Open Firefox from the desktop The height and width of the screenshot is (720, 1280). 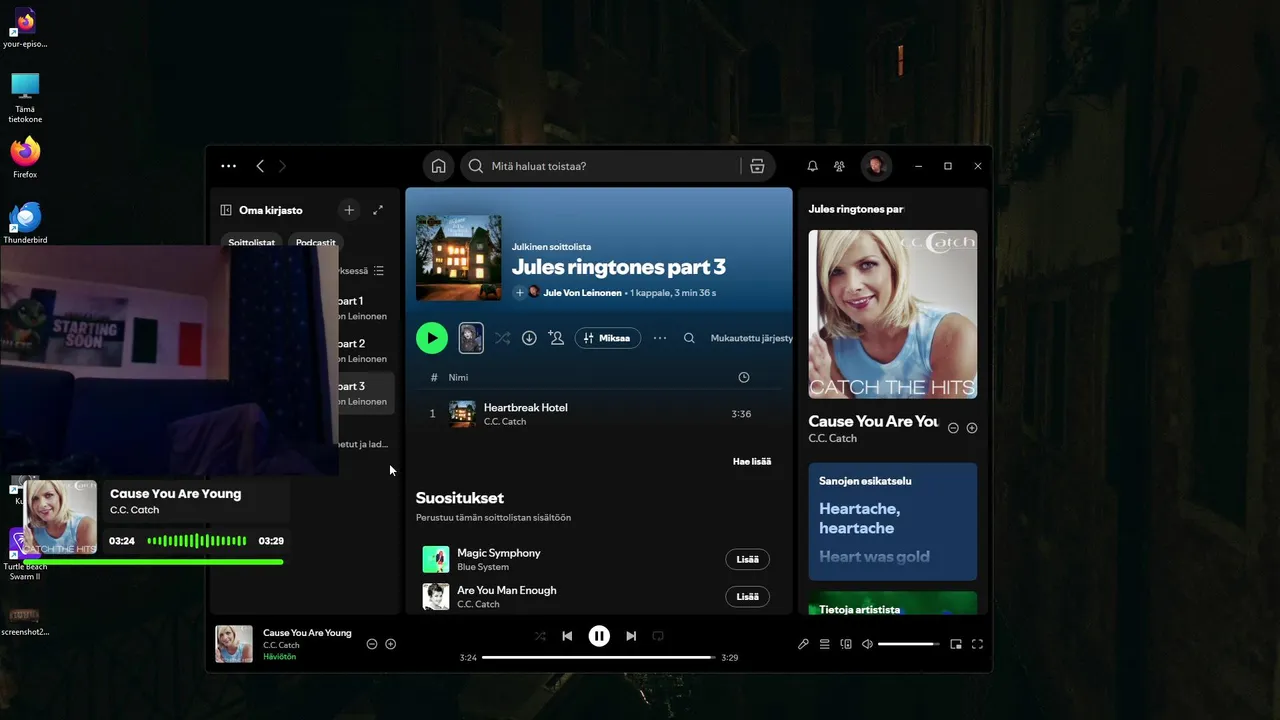point(25,158)
